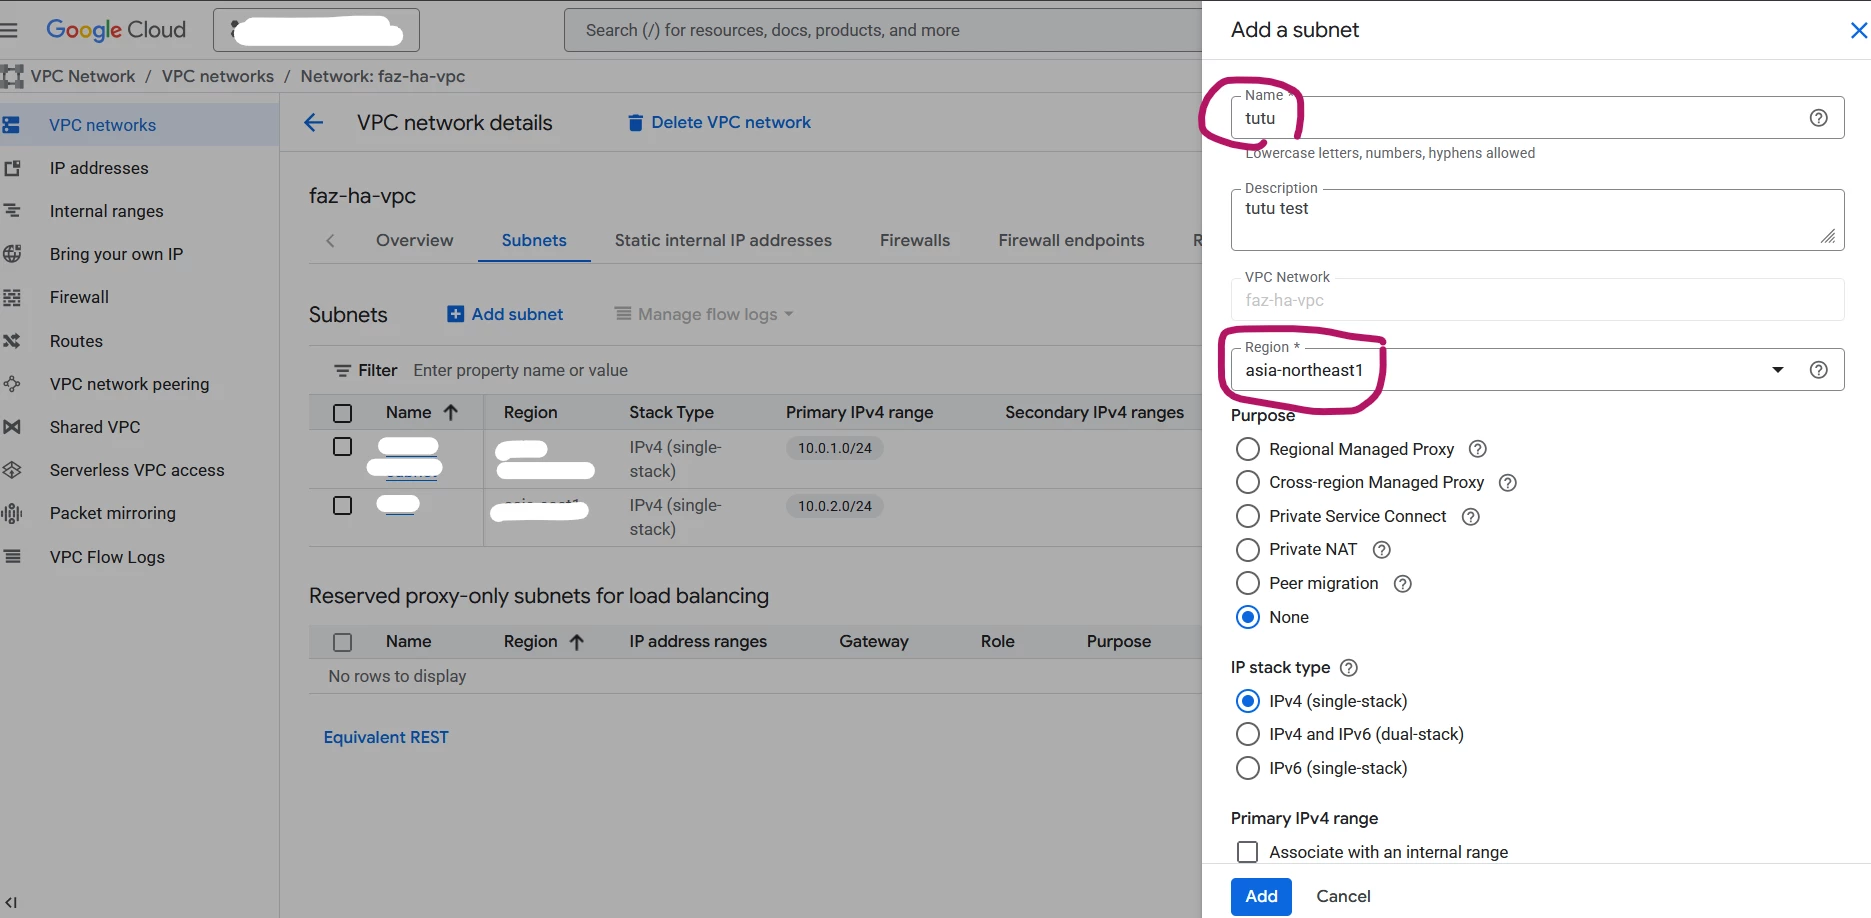
Task: Select Regional Managed Proxy purpose
Action: pos(1248,449)
